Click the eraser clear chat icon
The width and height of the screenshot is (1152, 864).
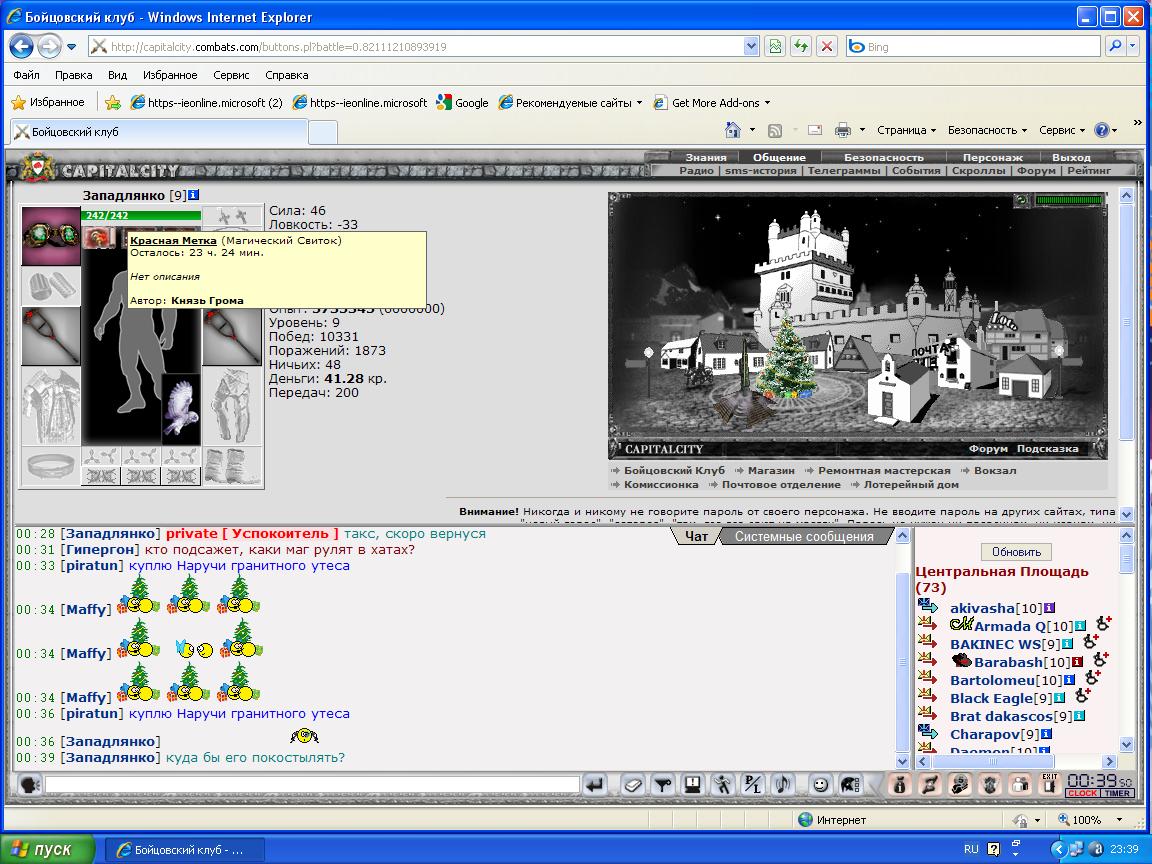coord(633,785)
